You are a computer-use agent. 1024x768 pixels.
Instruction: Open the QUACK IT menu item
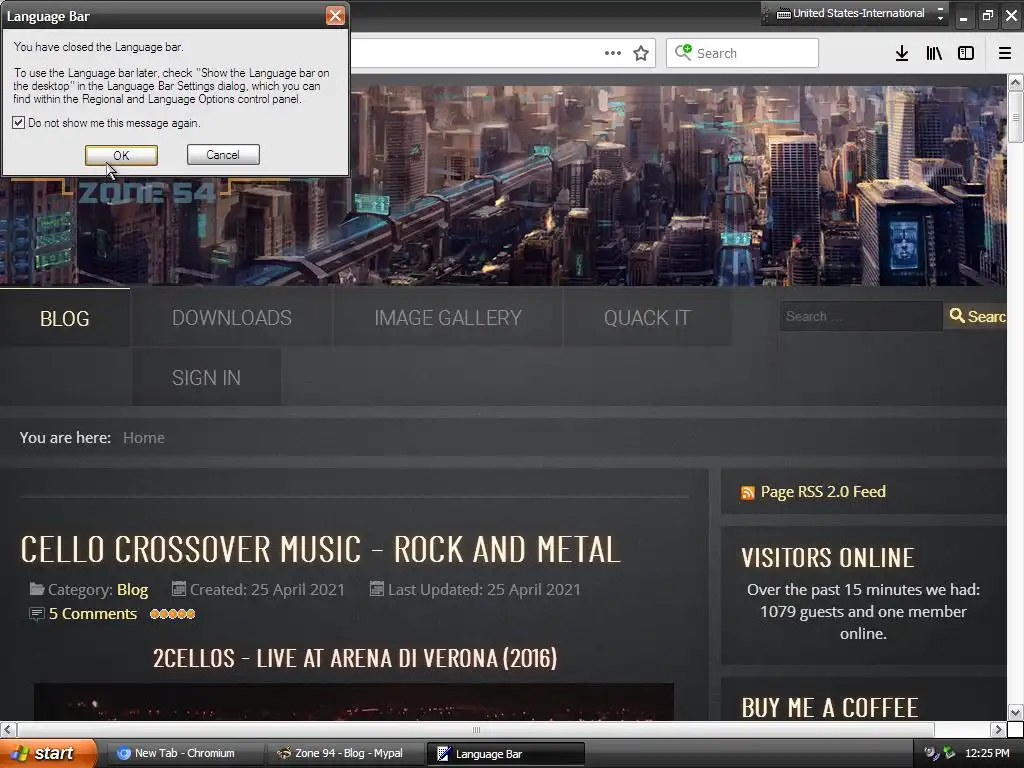coord(647,318)
